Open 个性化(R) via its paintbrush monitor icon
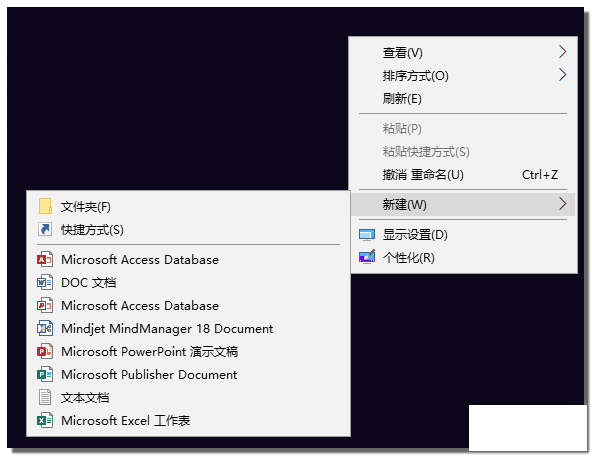 tap(367, 257)
